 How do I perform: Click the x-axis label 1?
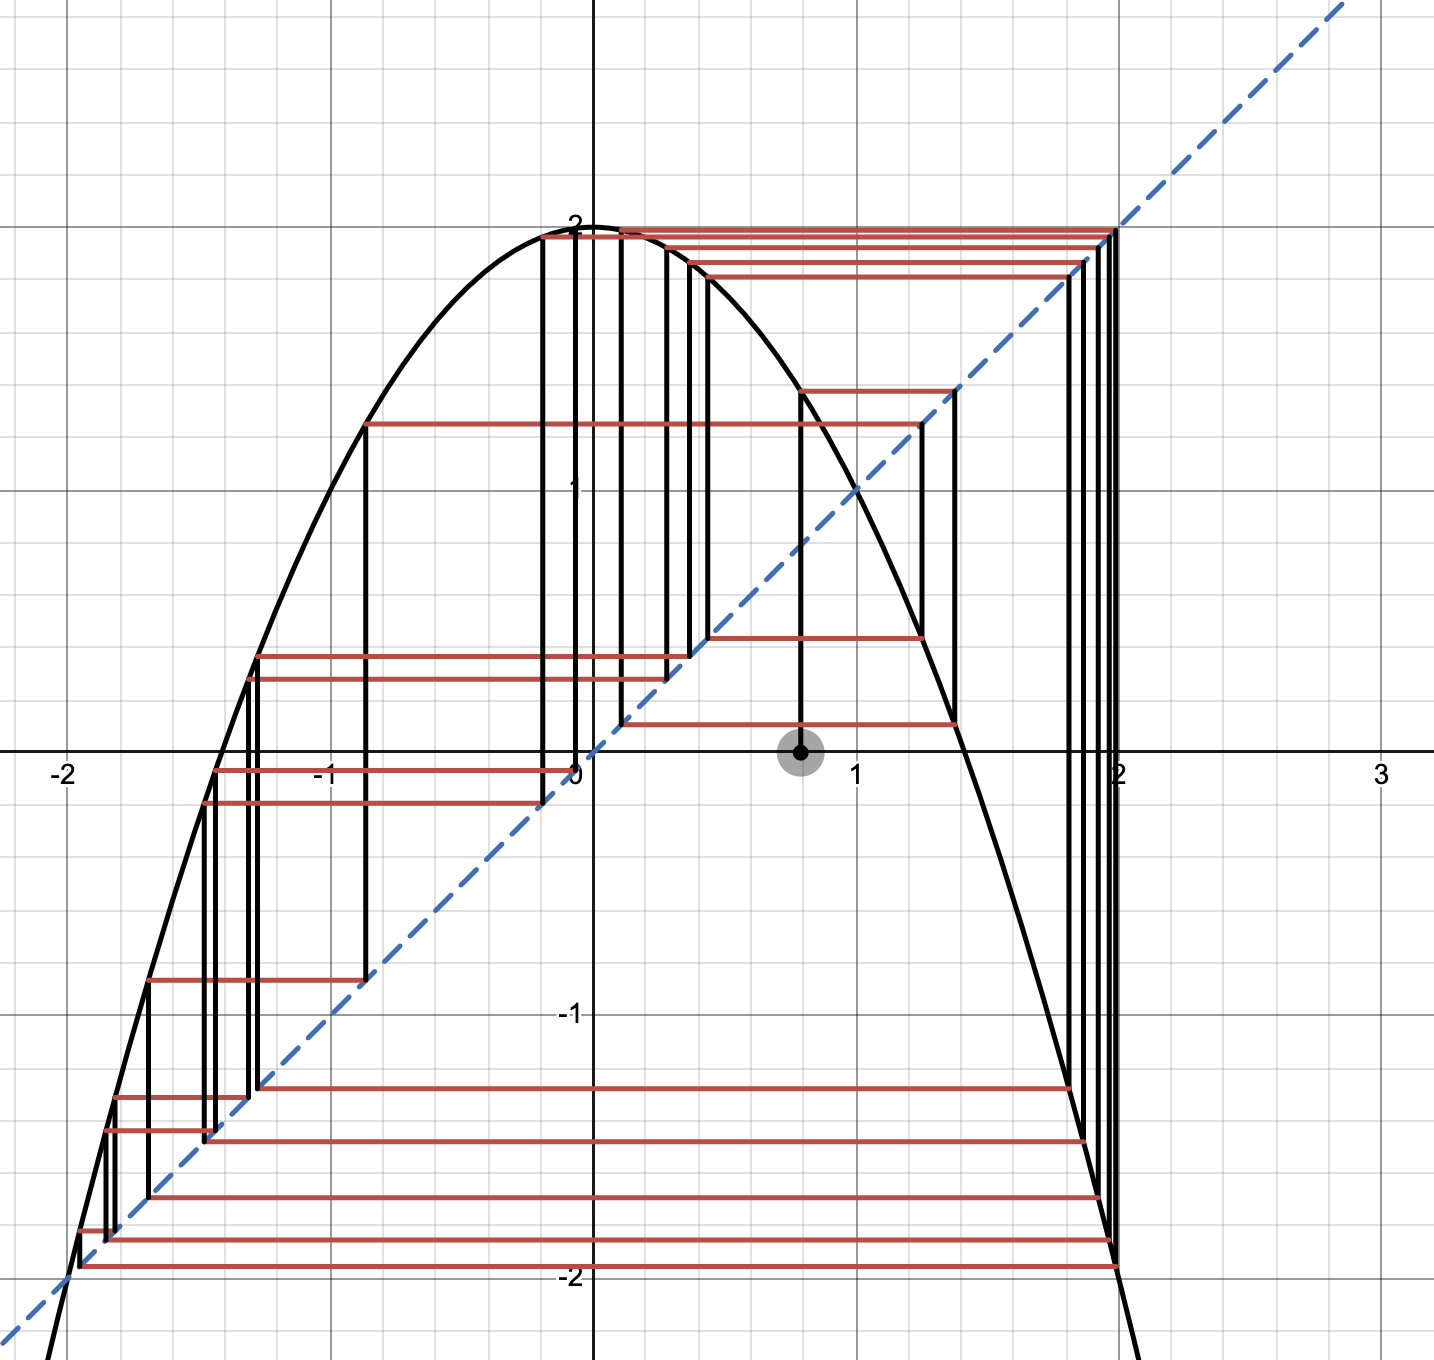click(x=856, y=774)
